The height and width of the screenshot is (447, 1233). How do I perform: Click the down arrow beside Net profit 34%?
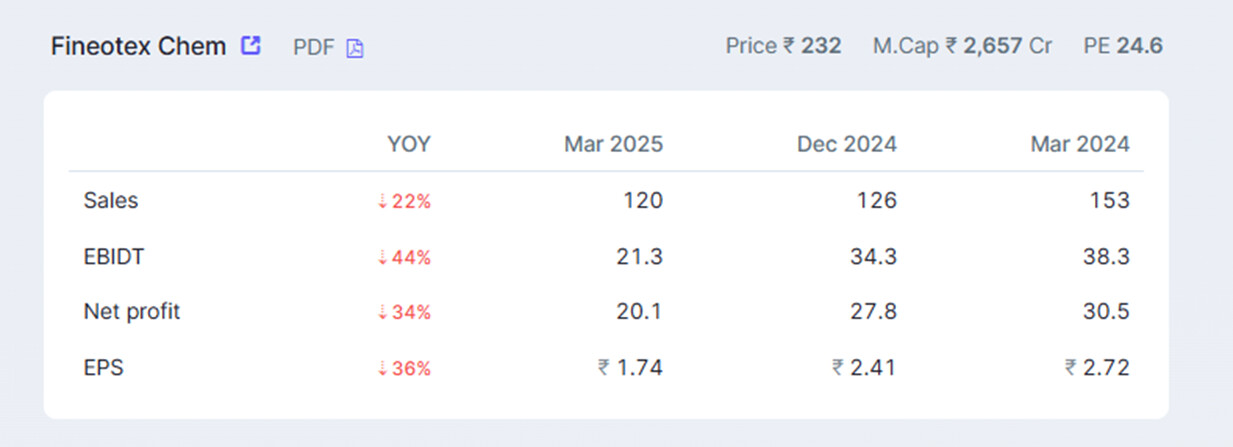tap(382, 313)
